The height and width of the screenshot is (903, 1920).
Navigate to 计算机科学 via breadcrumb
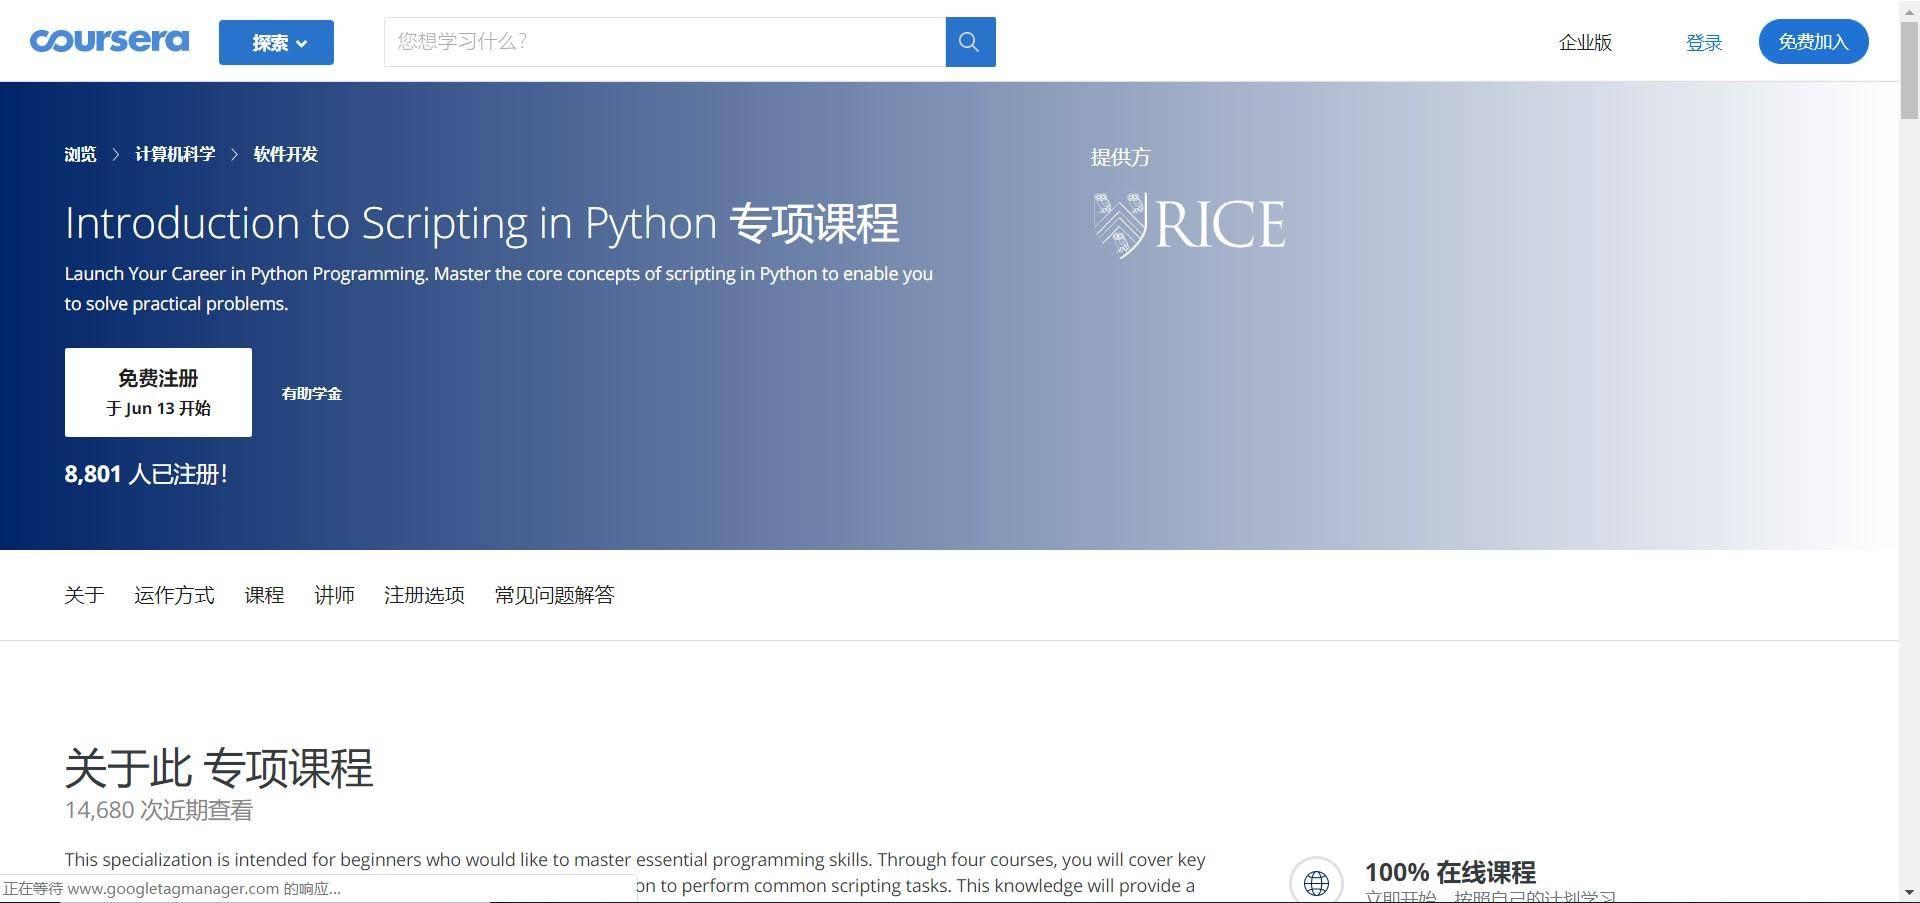pos(175,153)
